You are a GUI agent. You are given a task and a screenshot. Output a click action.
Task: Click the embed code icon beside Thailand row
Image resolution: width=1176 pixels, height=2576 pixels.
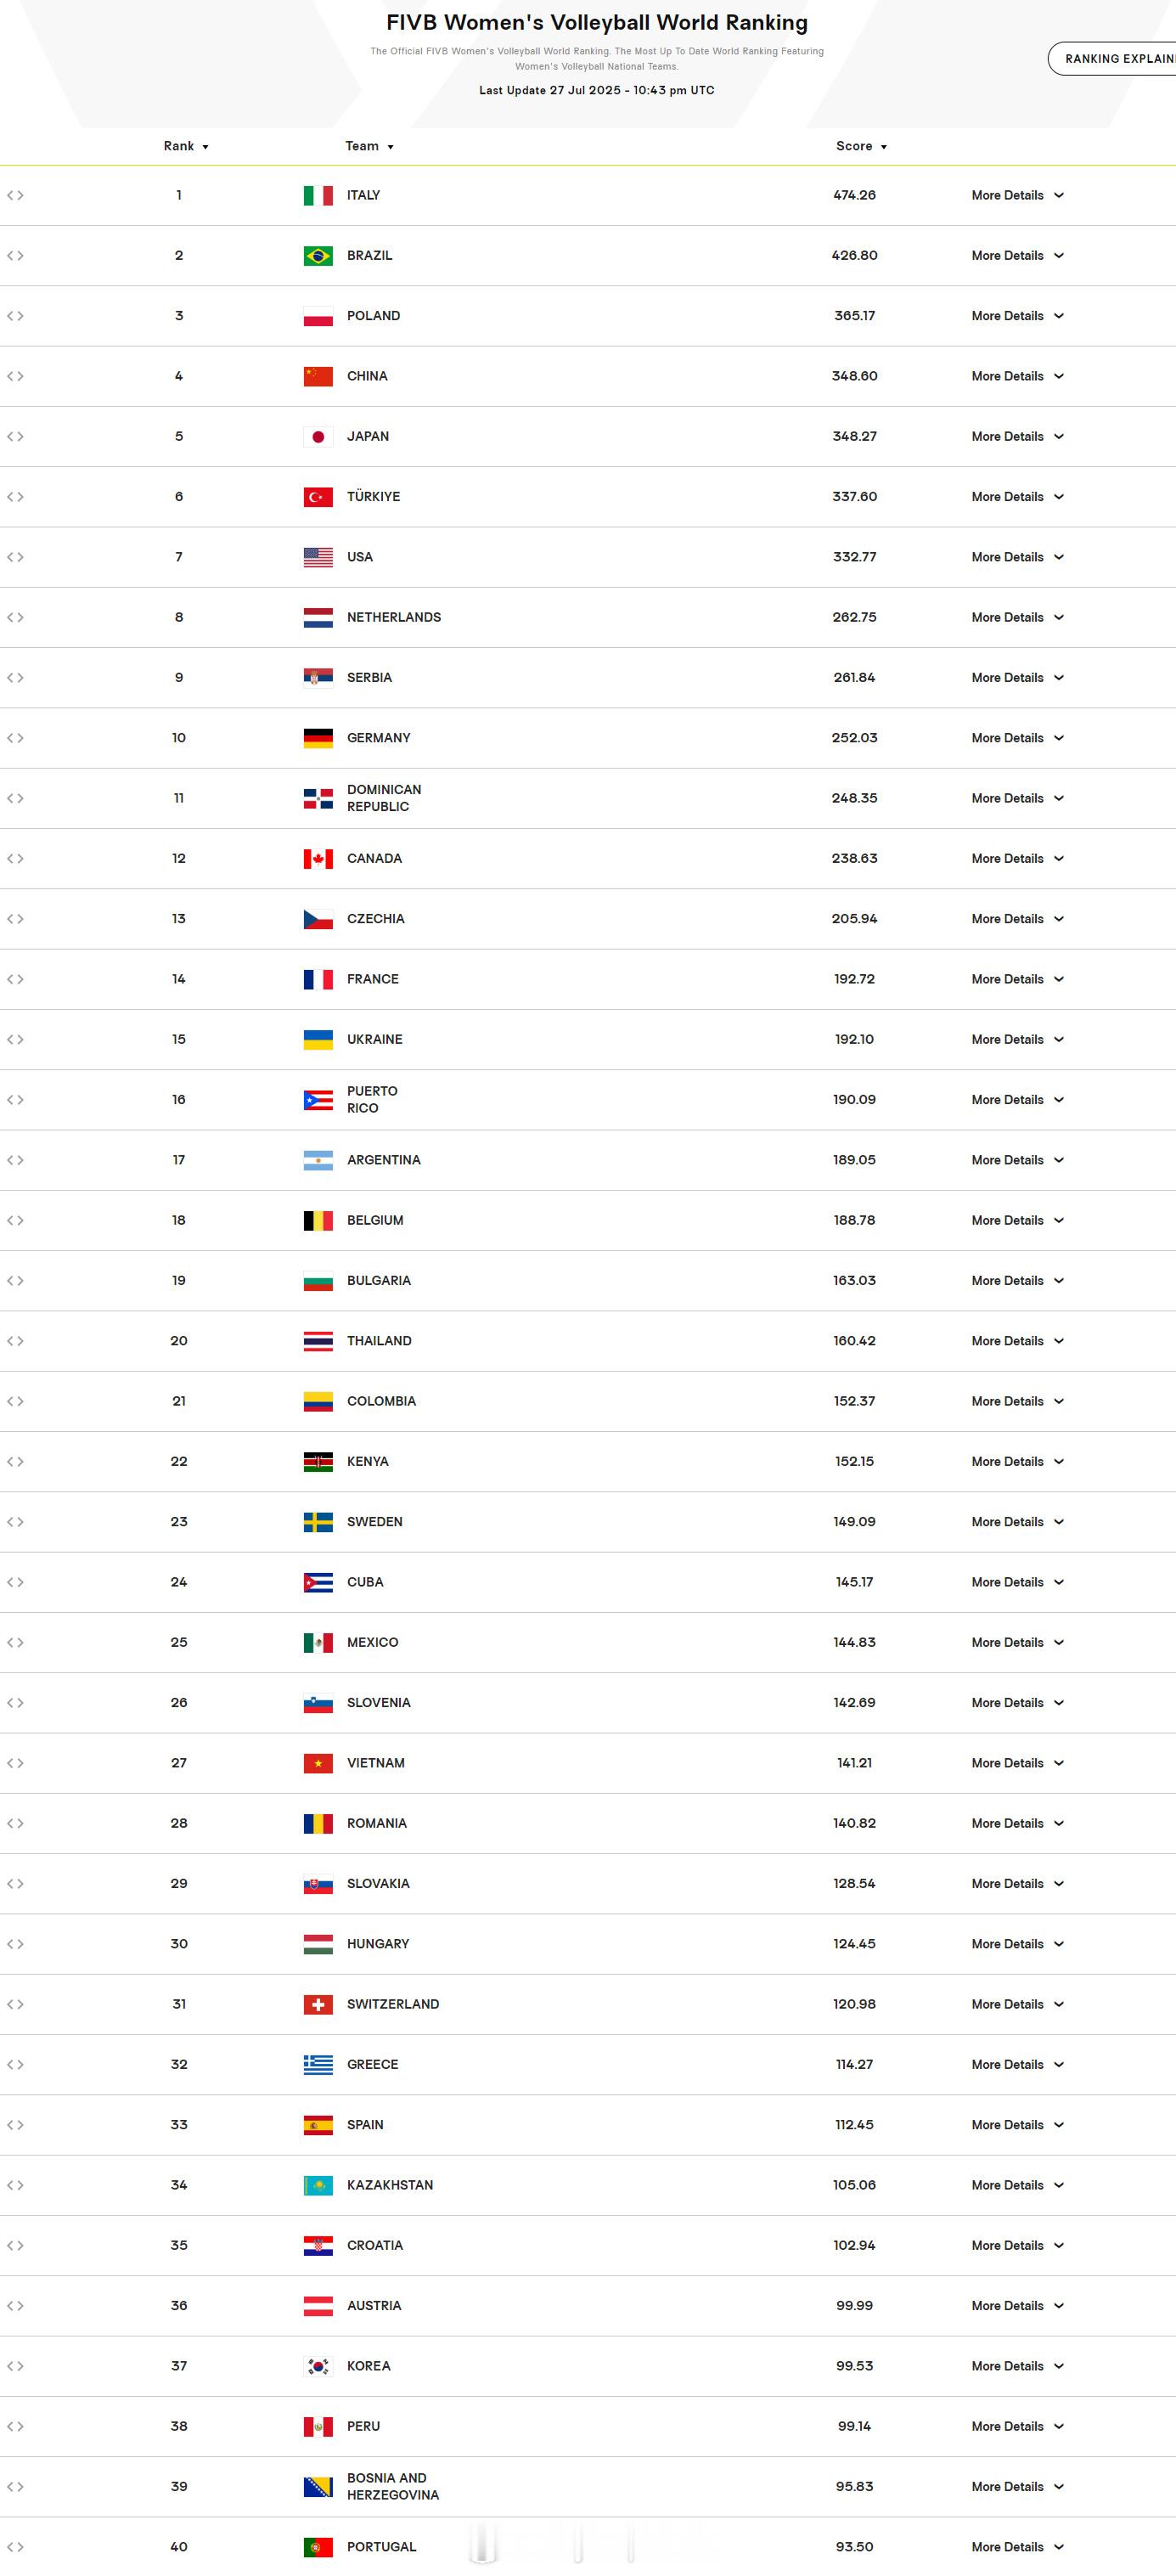click(15, 1341)
